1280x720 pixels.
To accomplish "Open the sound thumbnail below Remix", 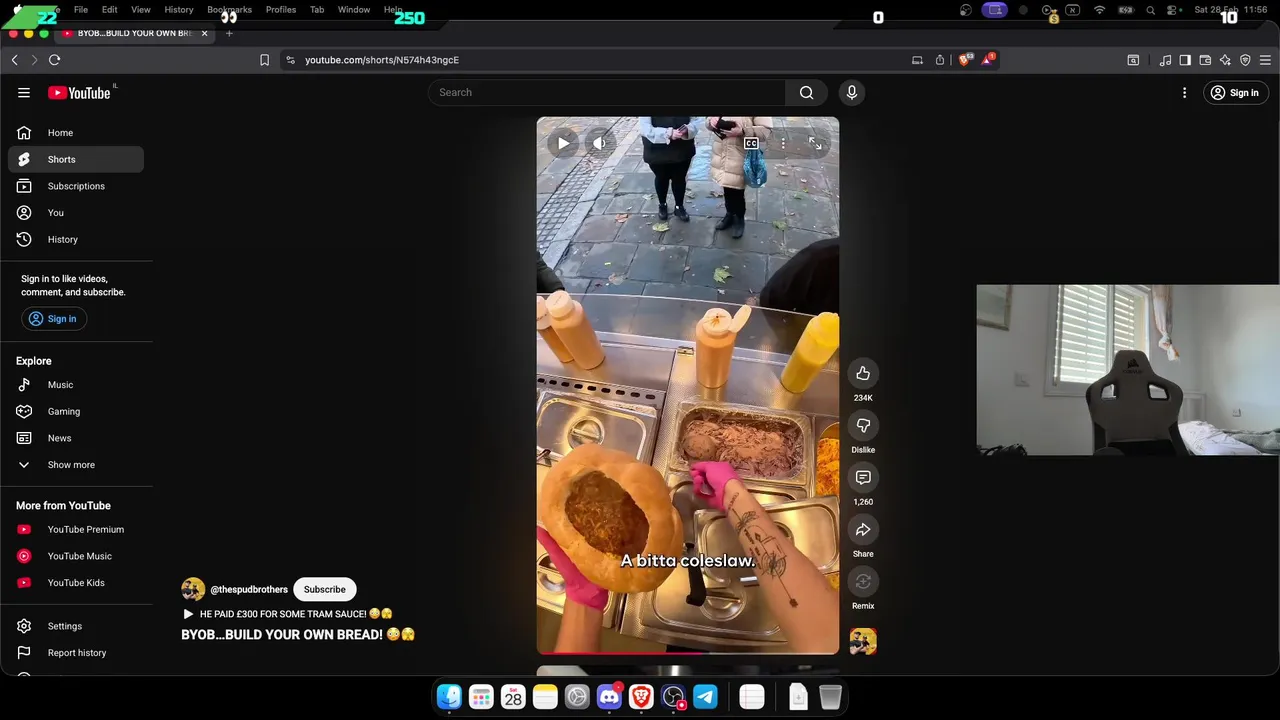I will pos(863,641).
